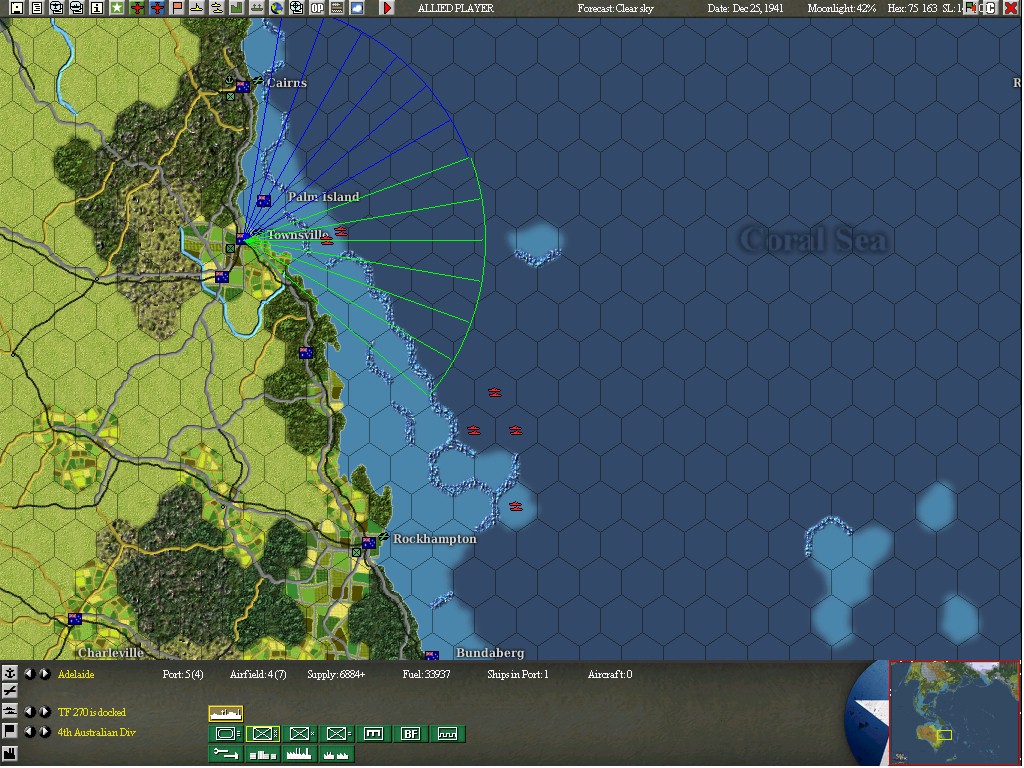The height and width of the screenshot is (768, 1024).
Task: Click the minimap world overview
Action: point(954,712)
